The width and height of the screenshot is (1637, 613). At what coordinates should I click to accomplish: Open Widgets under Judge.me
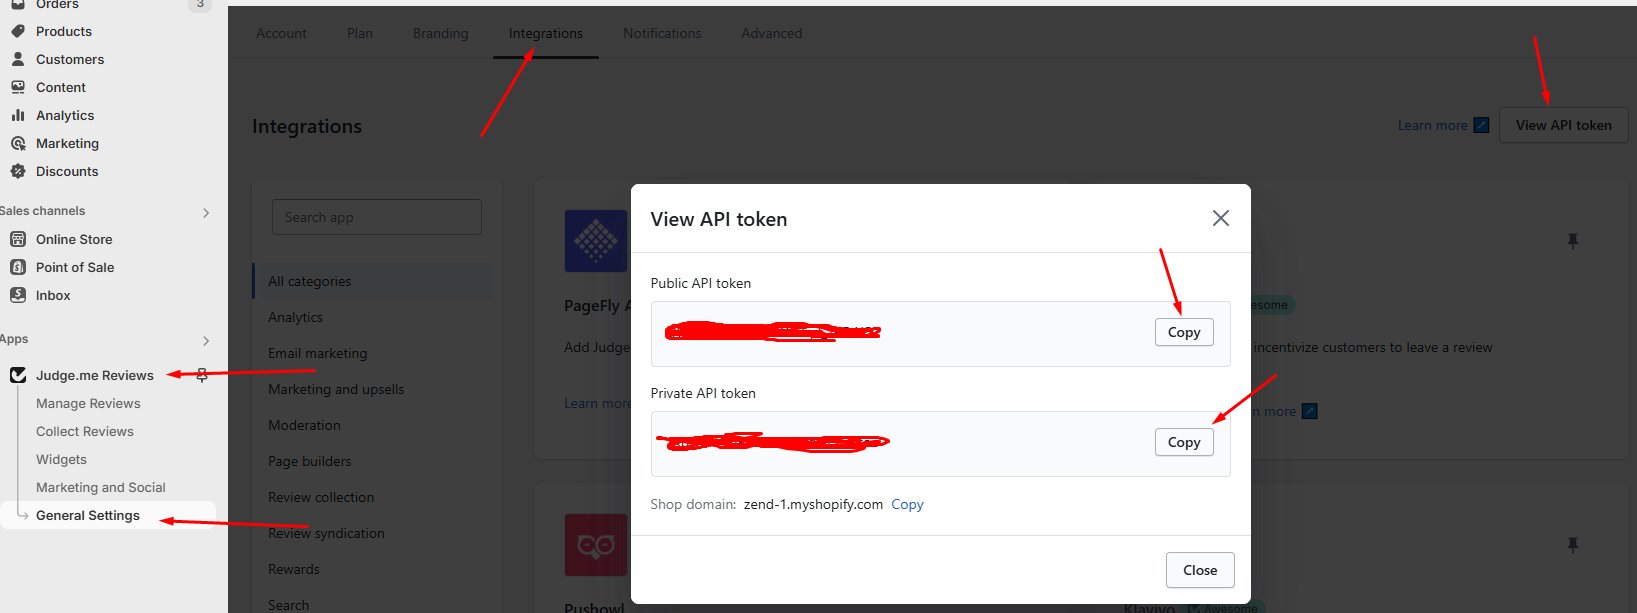[x=61, y=459]
